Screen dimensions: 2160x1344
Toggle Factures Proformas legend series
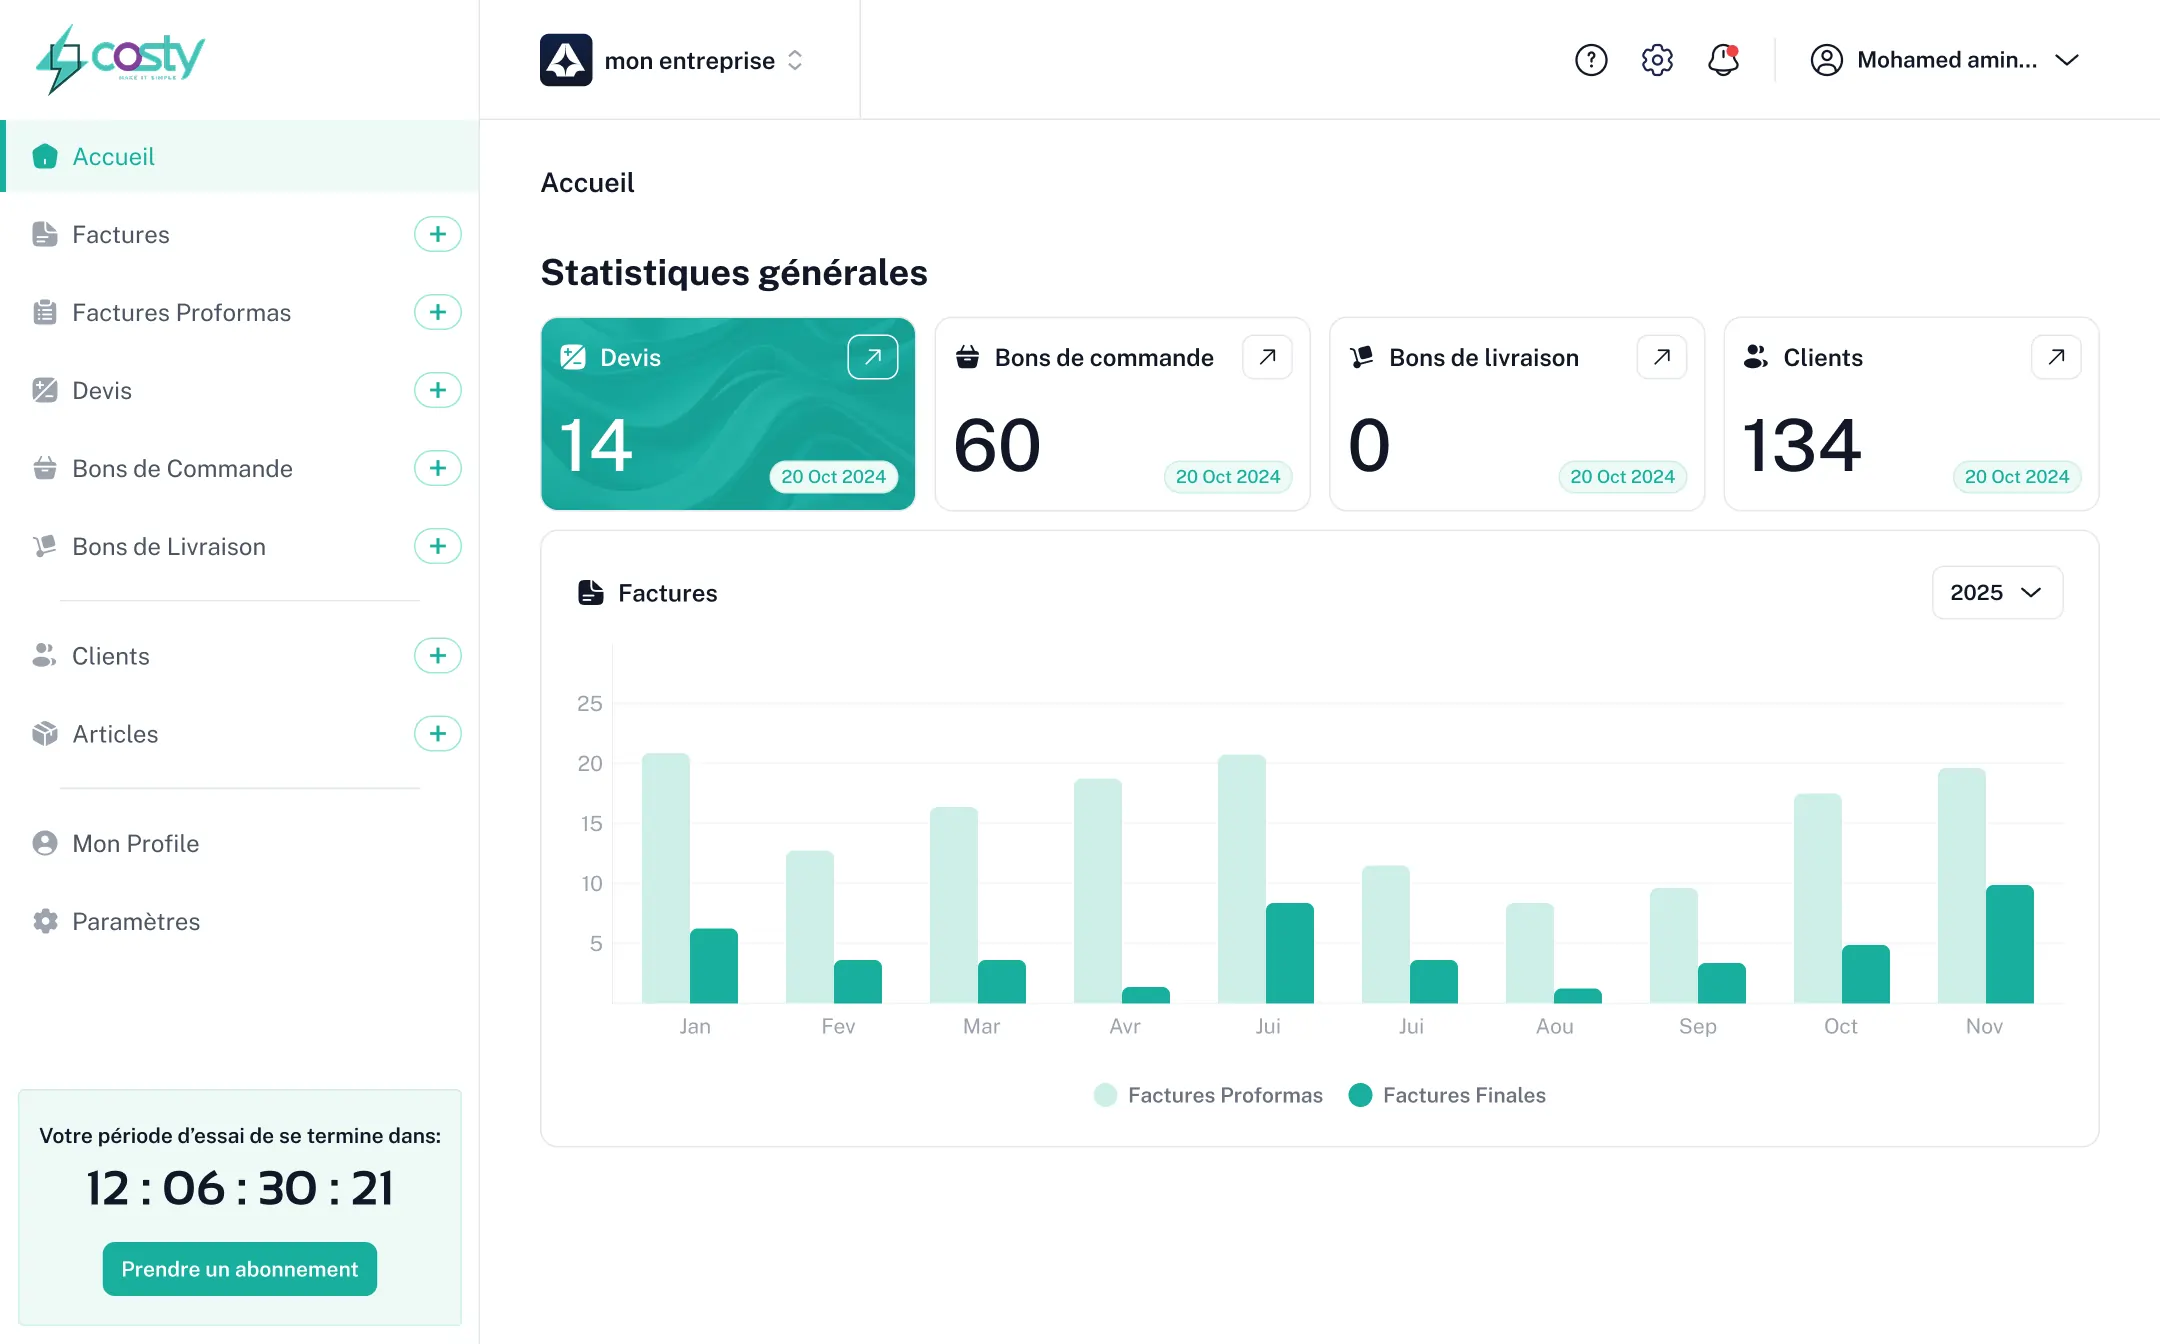(x=1208, y=1095)
